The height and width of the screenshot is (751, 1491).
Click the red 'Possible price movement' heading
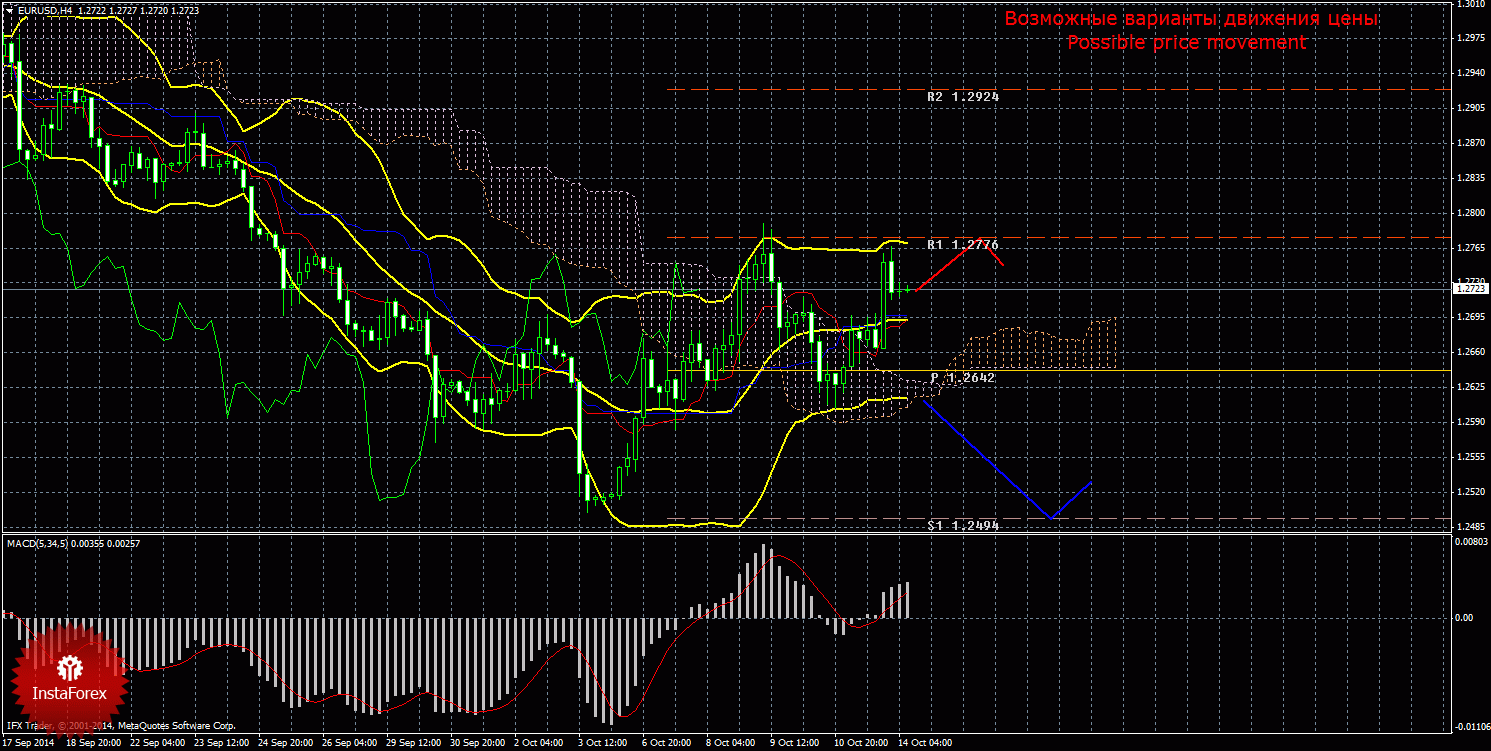[1186, 43]
